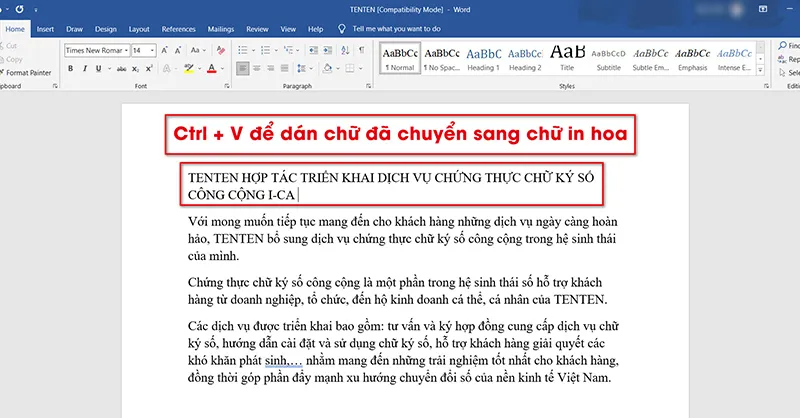800x418 pixels.
Task: Toggle Subscript formatting
Action: [x=135, y=68]
